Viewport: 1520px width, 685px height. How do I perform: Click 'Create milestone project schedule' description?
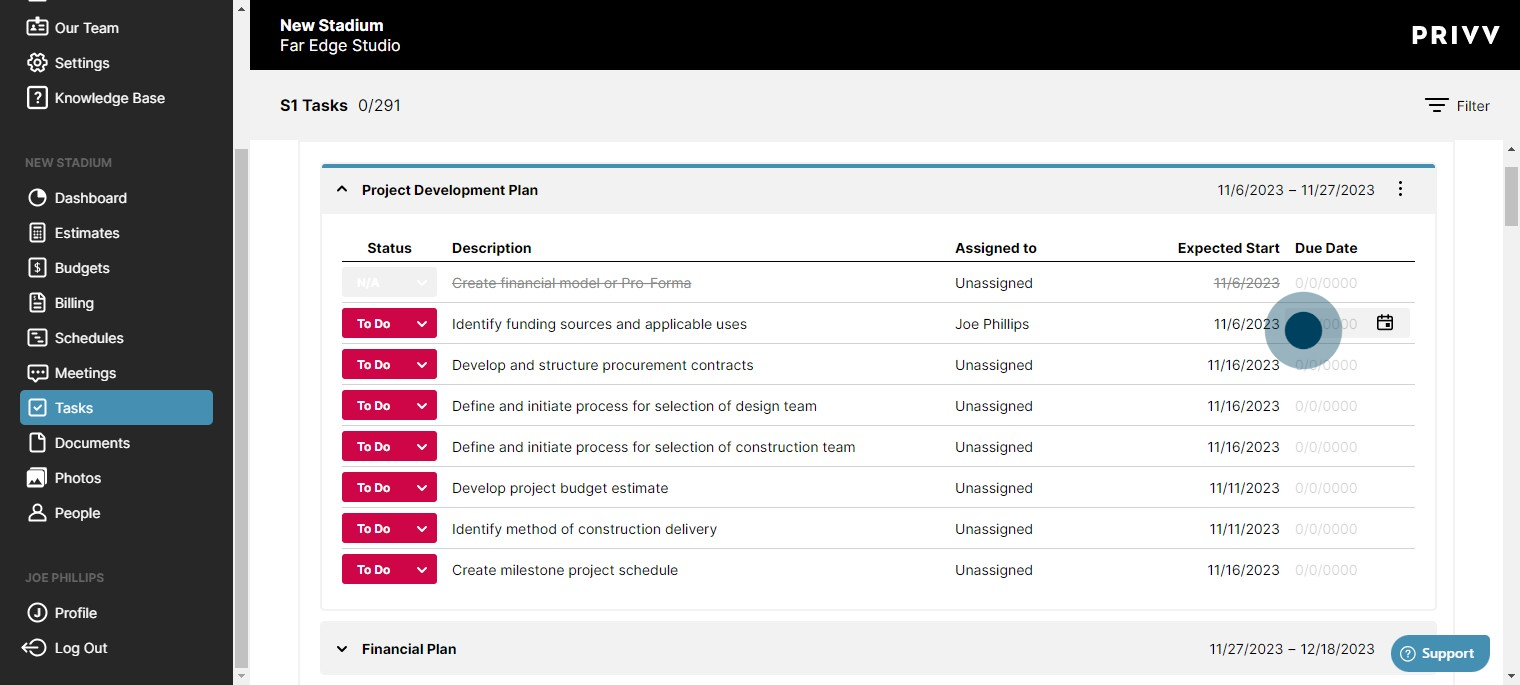[565, 570]
